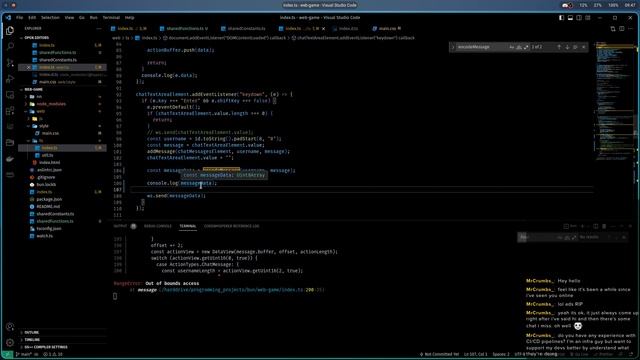Open the Run menu
Image resolution: width=640 pixels, height=360 pixels.
(93, 18)
